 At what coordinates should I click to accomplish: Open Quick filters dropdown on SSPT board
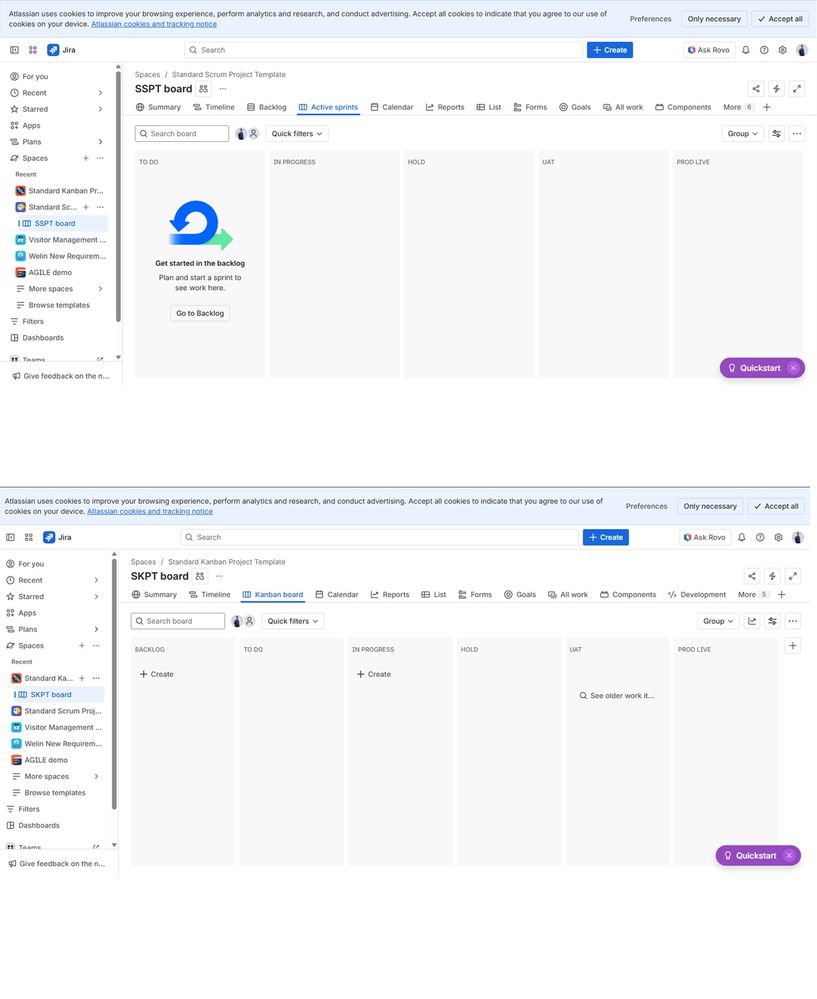[x=297, y=134]
